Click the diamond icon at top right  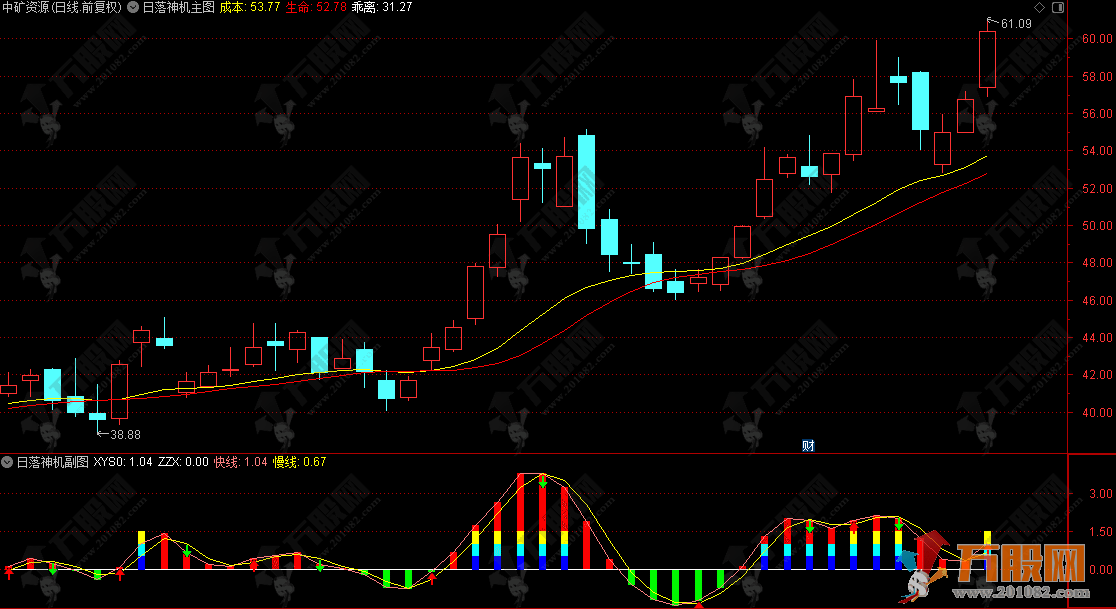click(1041, 7)
